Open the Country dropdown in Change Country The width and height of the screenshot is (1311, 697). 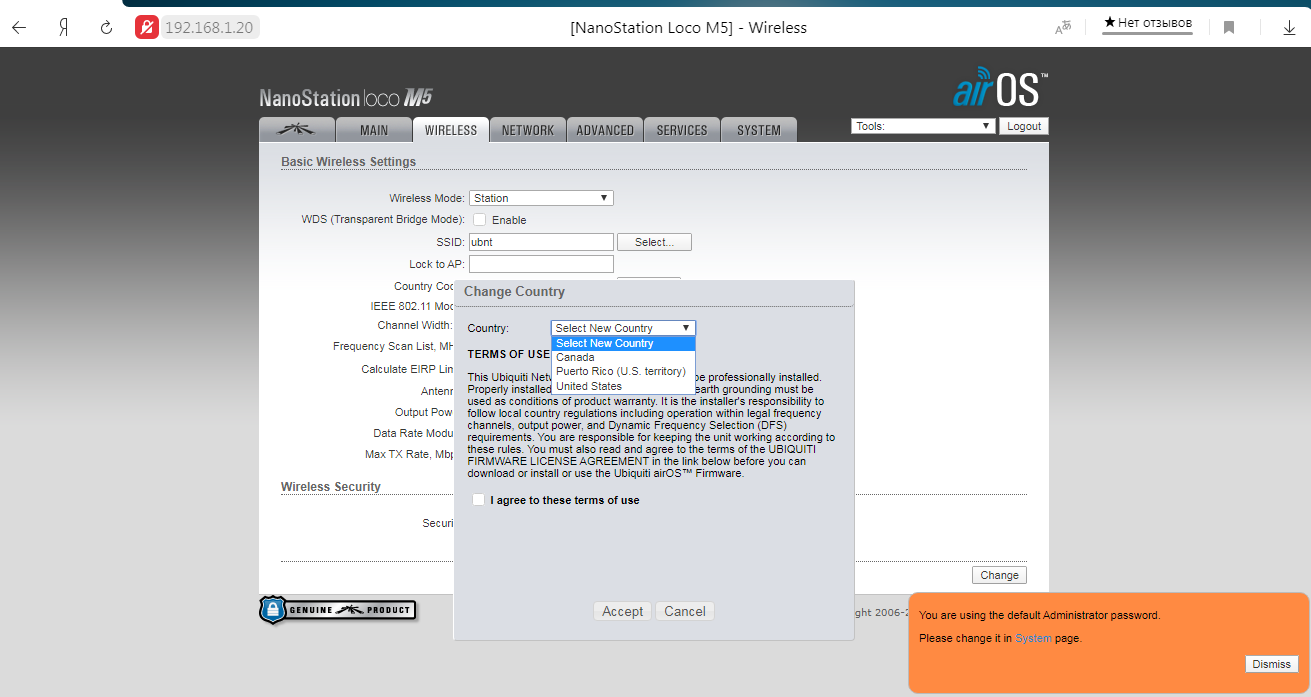pyautogui.click(x=623, y=328)
